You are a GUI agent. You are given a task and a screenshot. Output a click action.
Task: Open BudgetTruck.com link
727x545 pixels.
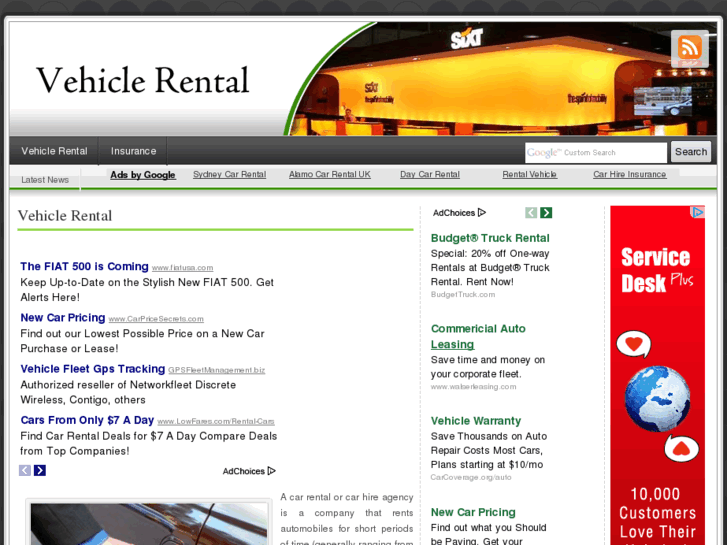click(463, 295)
